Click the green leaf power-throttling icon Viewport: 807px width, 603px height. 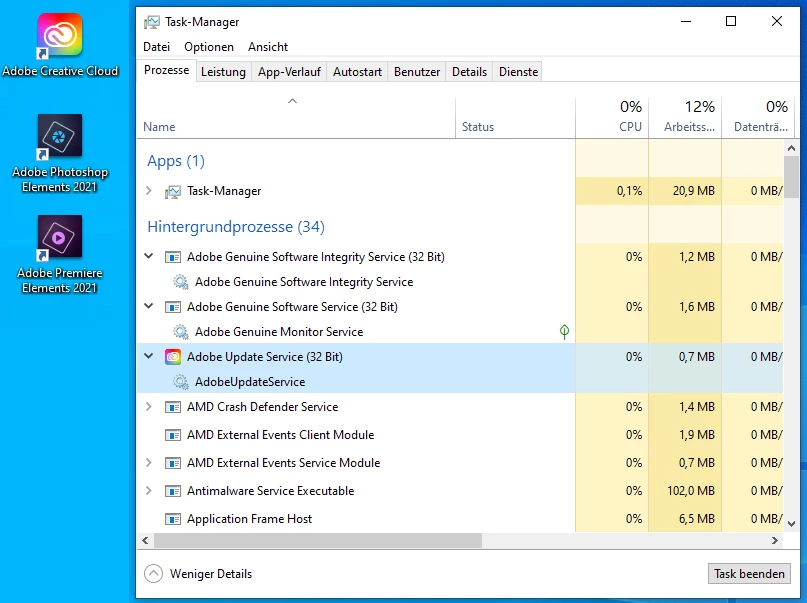pos(564,332)
